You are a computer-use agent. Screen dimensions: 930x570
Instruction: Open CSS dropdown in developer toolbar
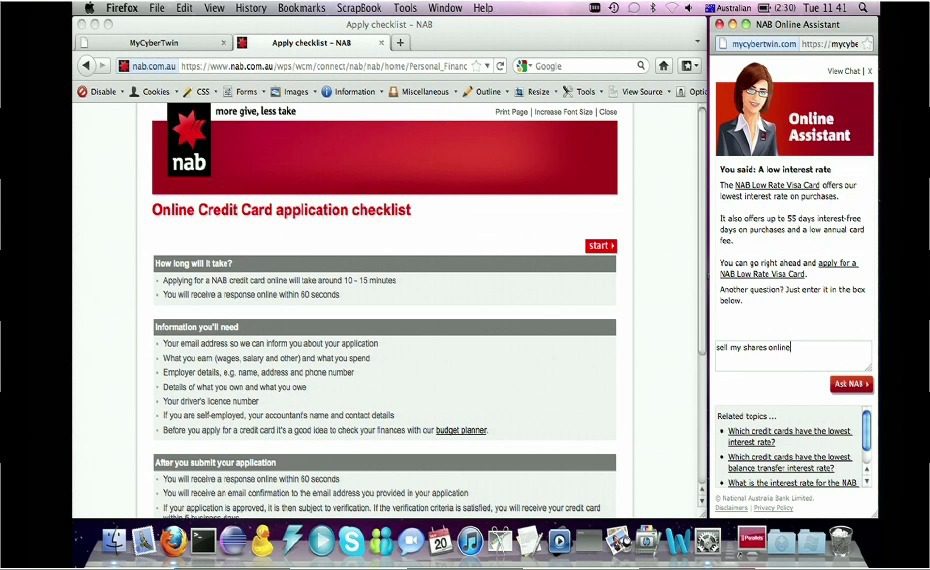[x=200, y=92]
